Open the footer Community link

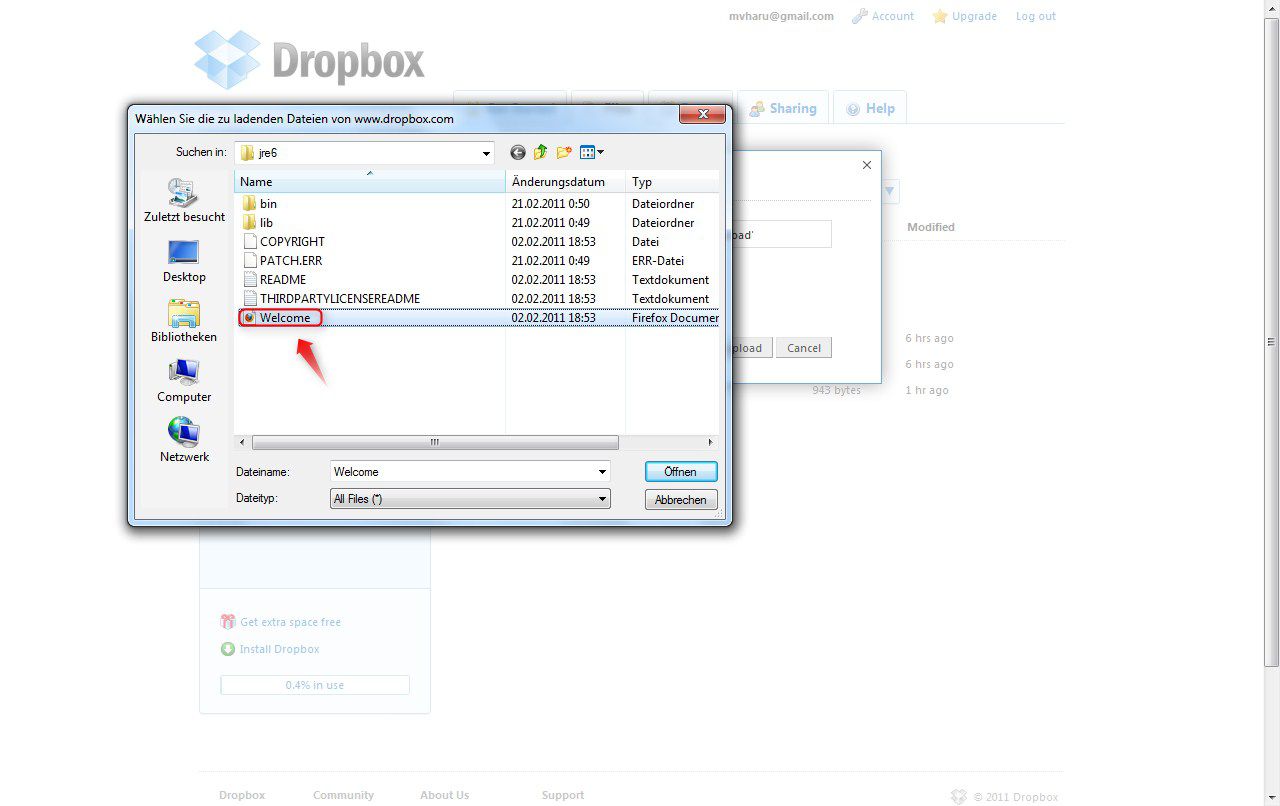[343, 795]
